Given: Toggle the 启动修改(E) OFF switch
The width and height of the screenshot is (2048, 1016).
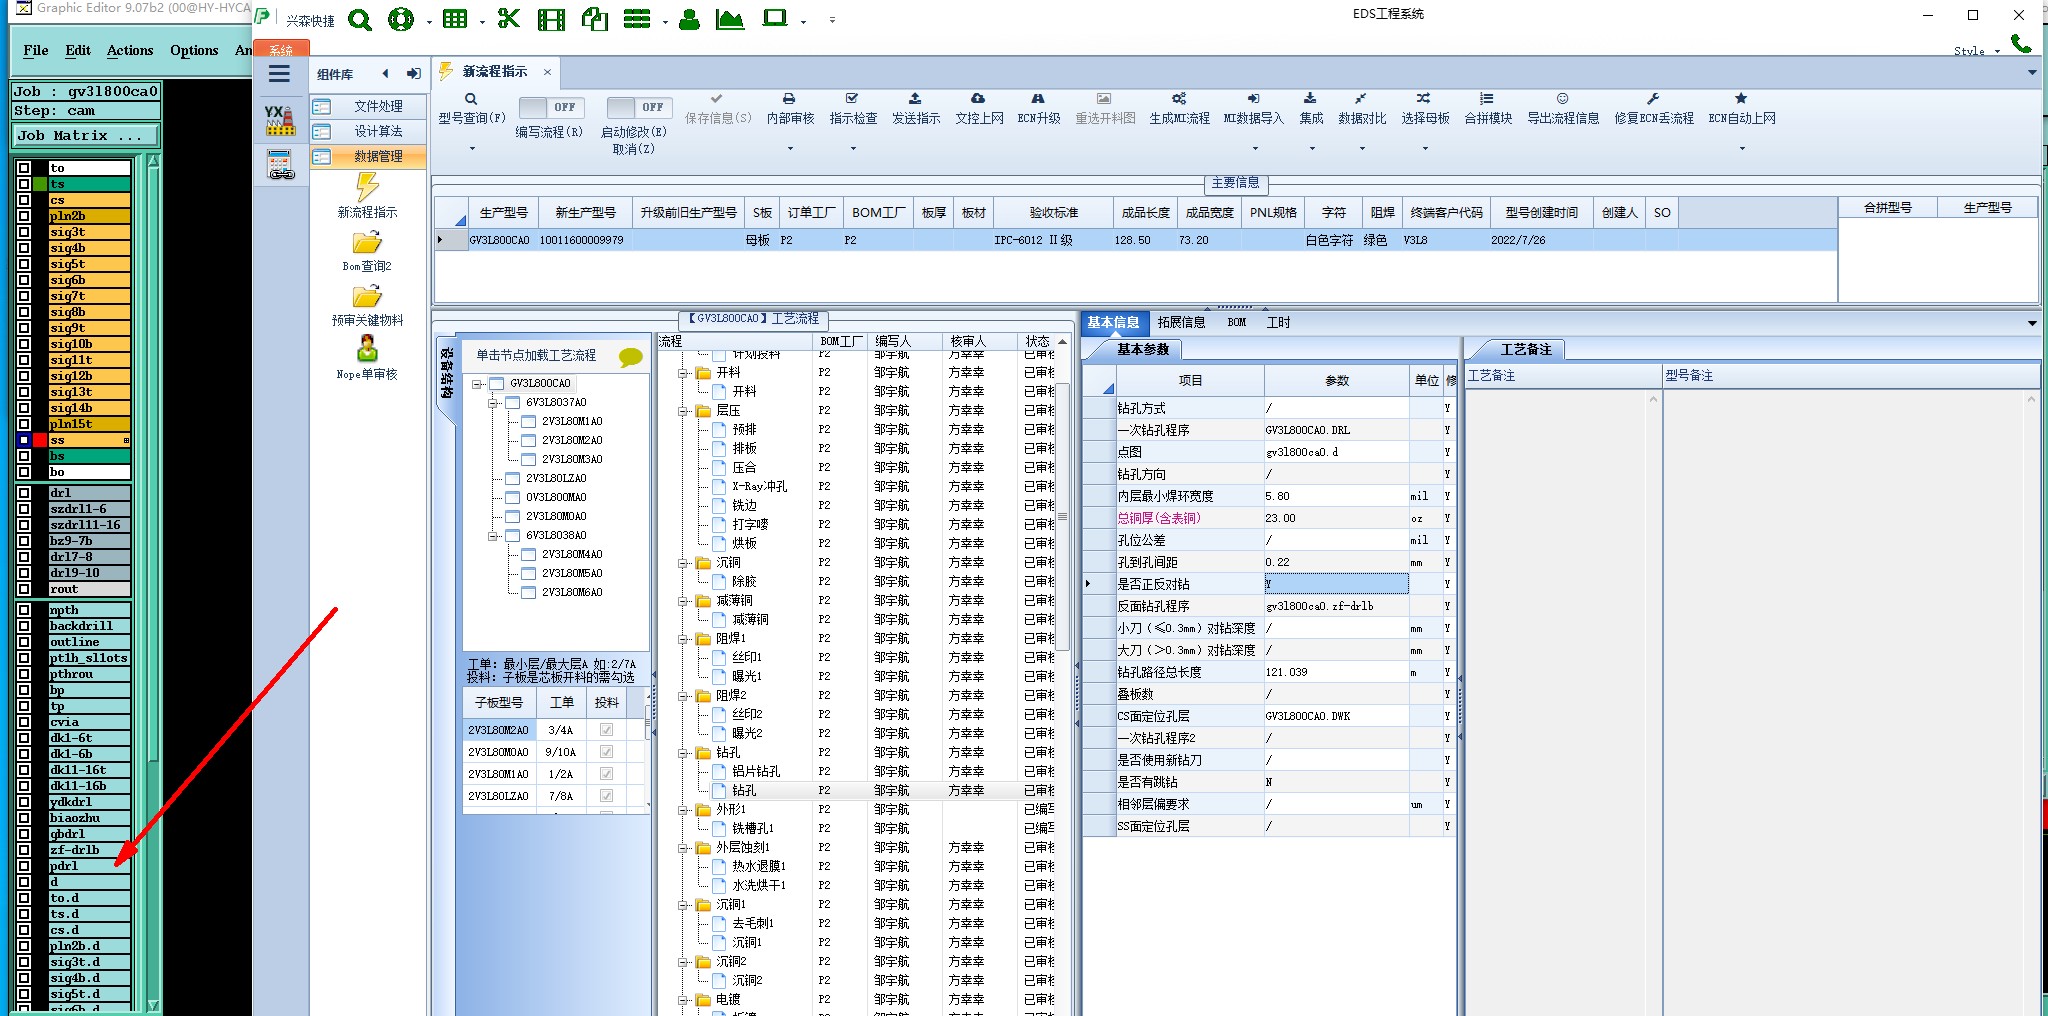Looking at the screenshot, I should 639,107.
